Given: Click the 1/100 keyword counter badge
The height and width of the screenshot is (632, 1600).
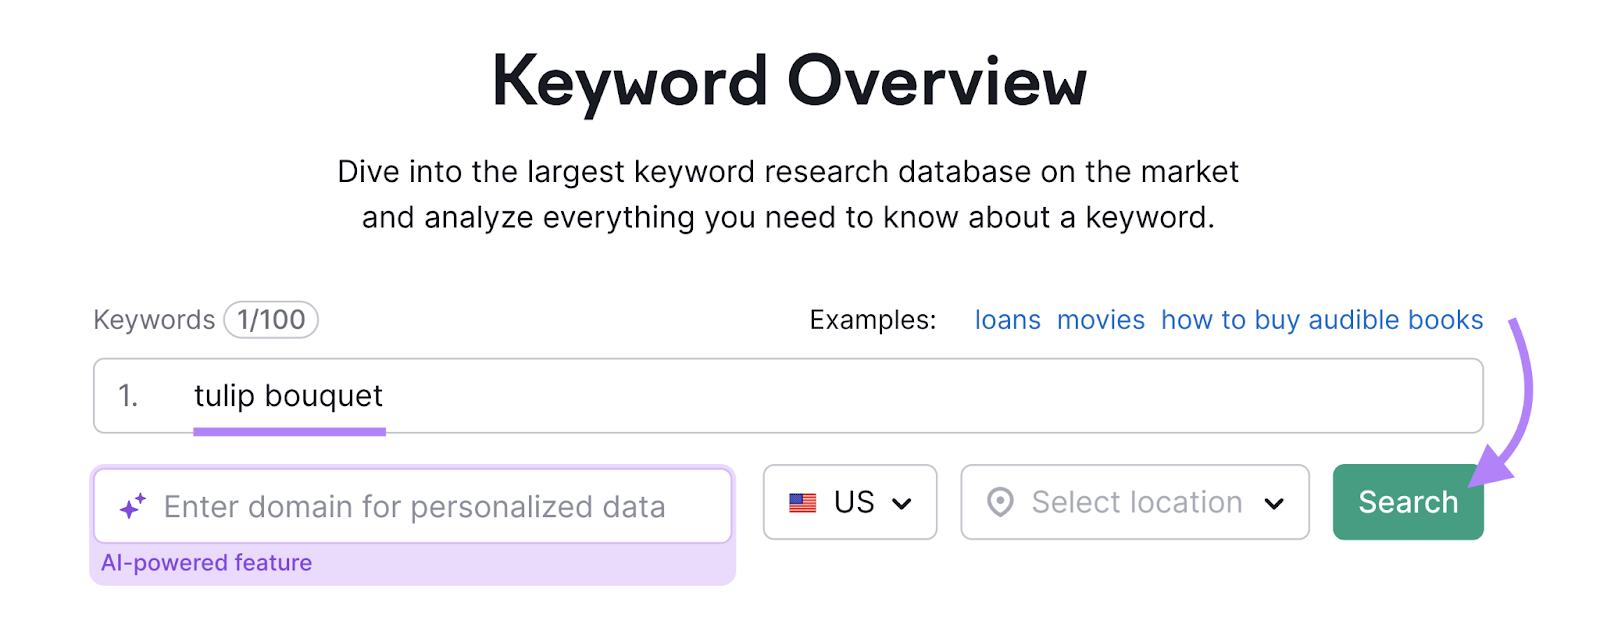Looking at the screenshot, I should 271,319.
